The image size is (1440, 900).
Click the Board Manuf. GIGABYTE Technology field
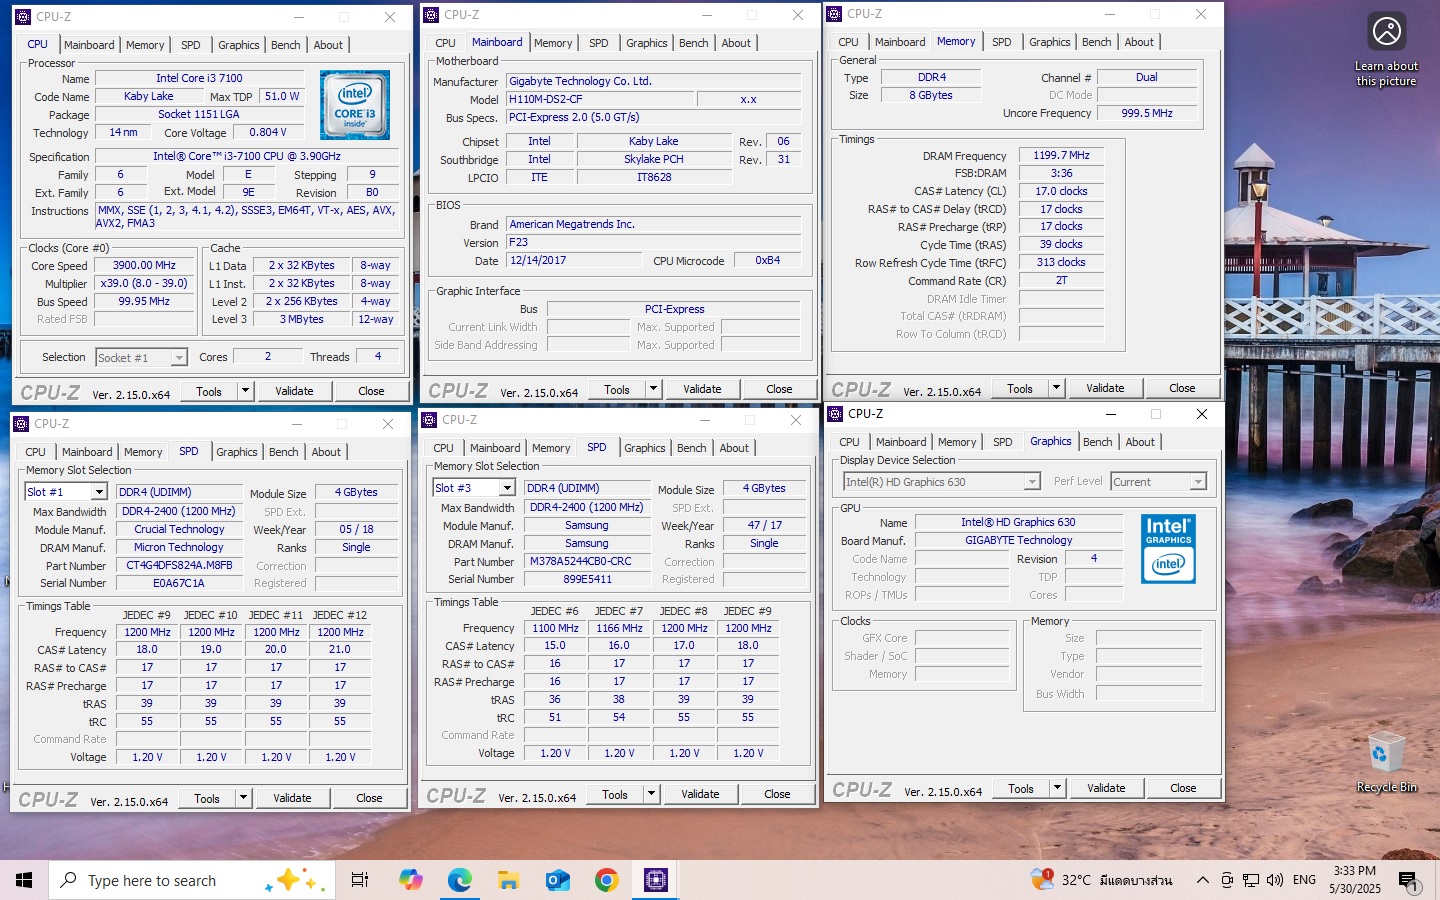tap(1018, 540)
